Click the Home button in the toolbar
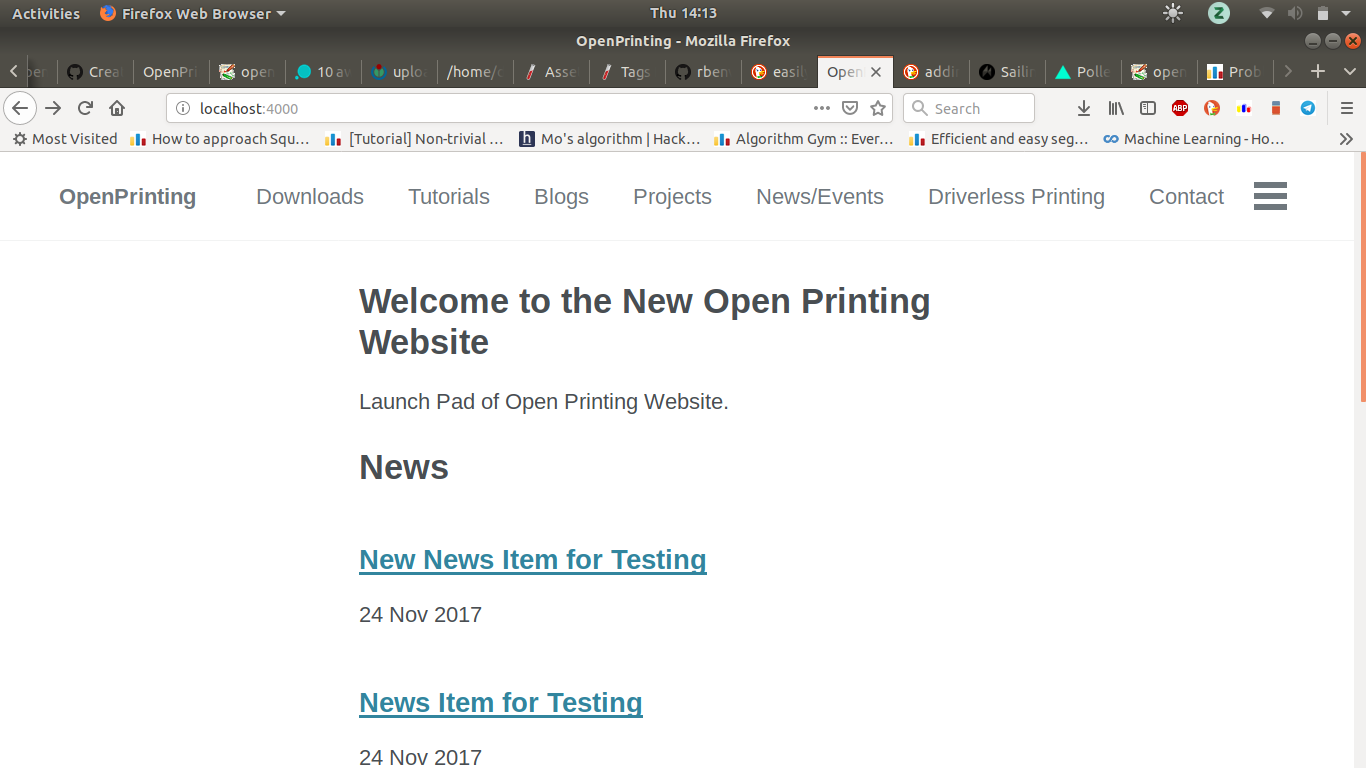1366x768 pixels. pyautogui.click(x=117, y=108)
